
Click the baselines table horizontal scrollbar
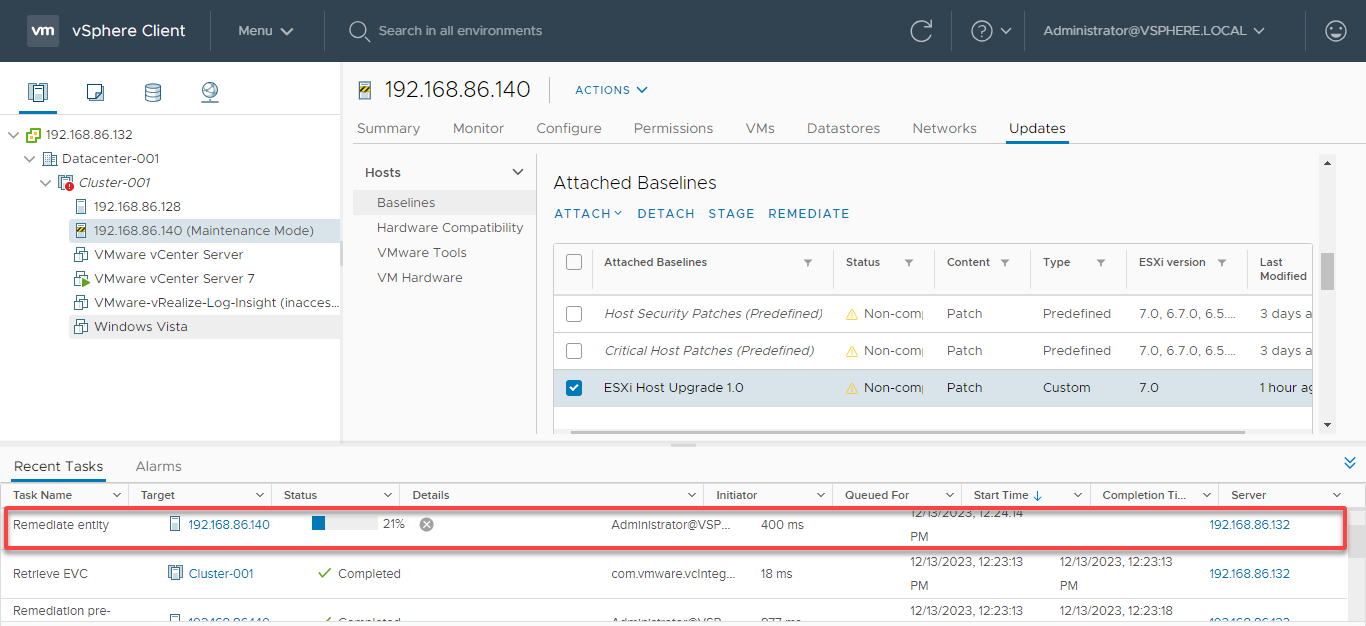point(908,432)
